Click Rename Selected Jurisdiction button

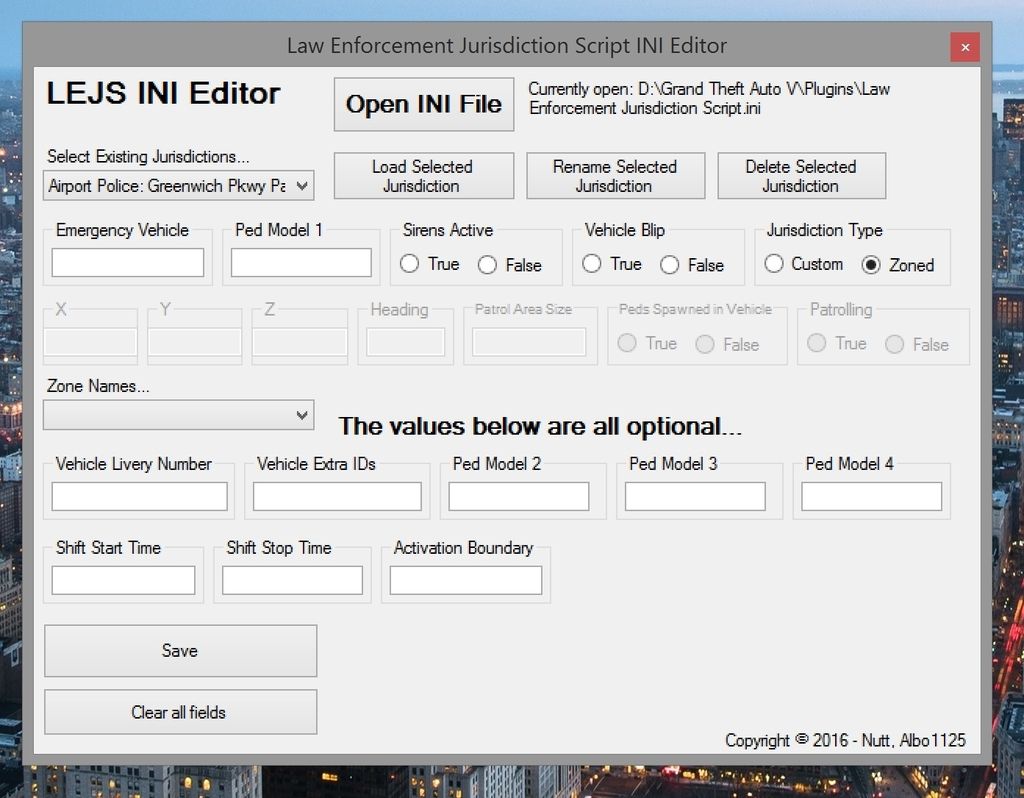tap(615, 176)
